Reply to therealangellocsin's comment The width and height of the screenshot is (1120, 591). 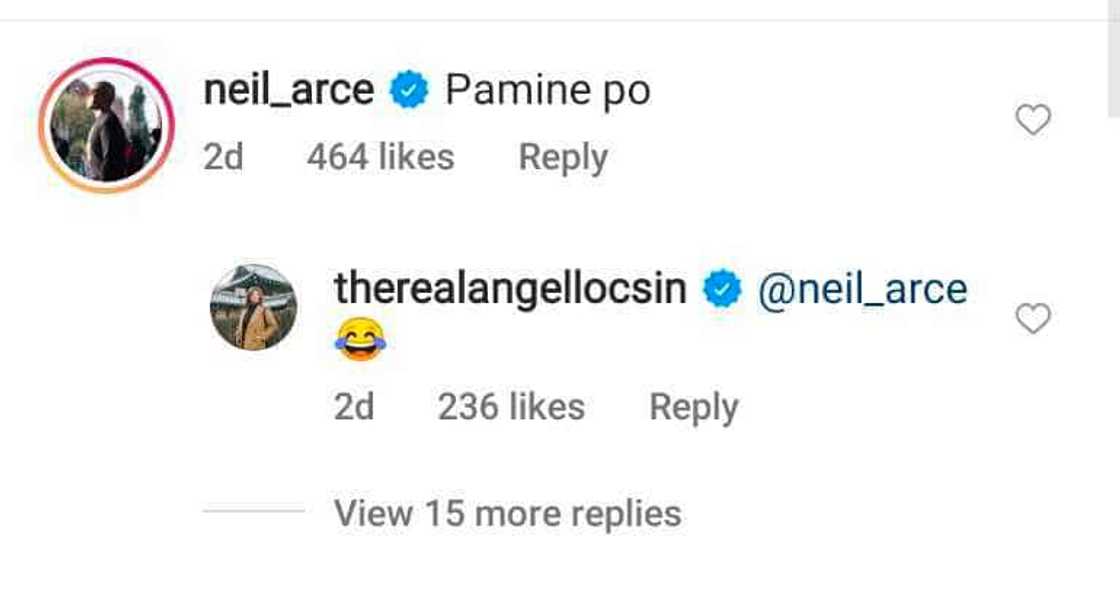point(693,407)
